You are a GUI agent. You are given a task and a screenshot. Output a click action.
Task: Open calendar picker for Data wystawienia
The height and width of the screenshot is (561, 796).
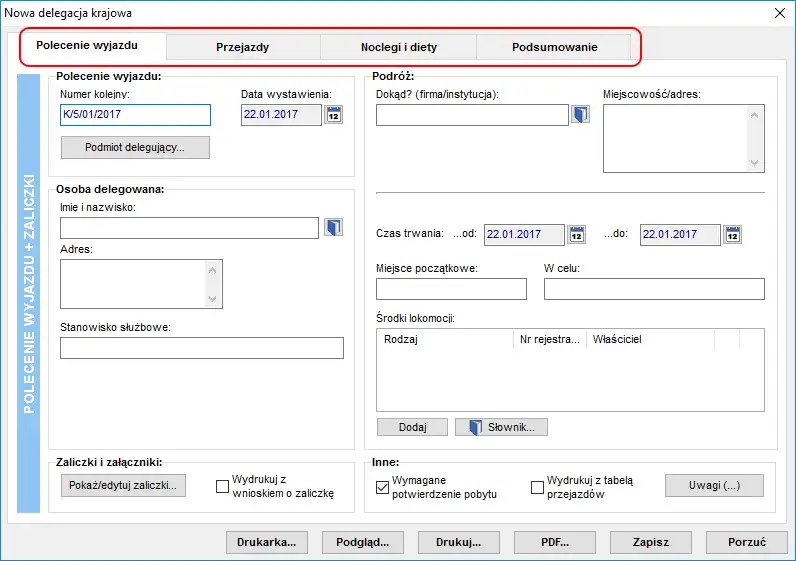[333, 115]
